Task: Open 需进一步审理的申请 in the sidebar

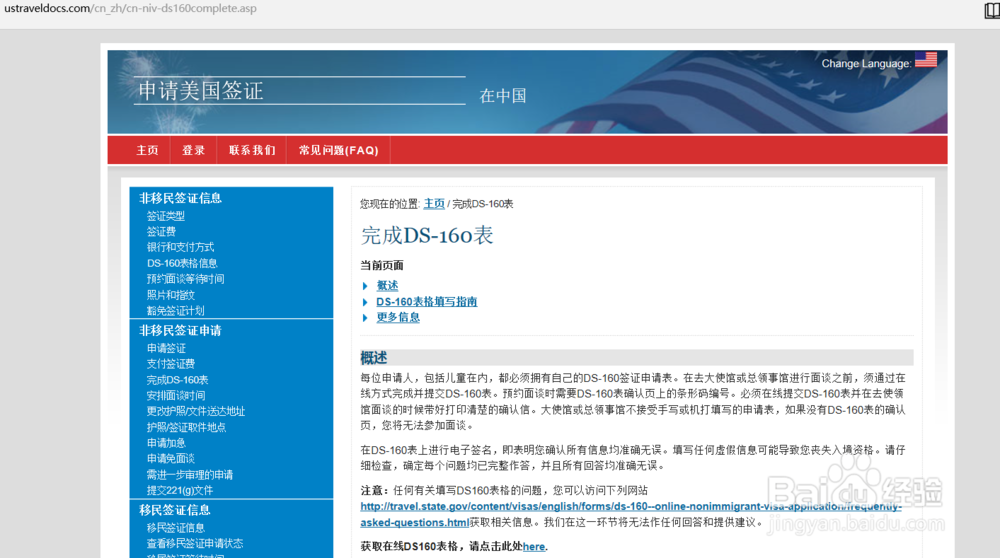Action: [190, 474]
